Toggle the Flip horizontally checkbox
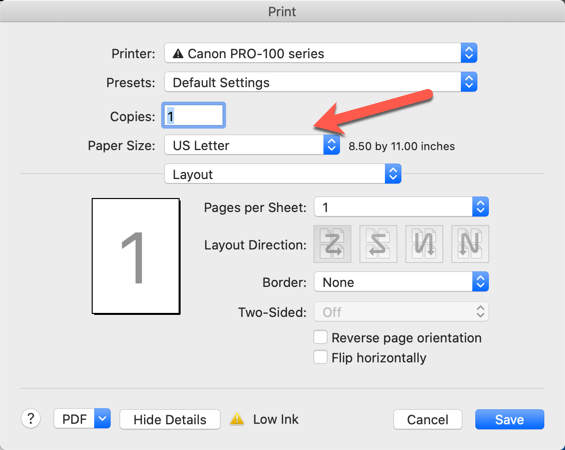 320,357
